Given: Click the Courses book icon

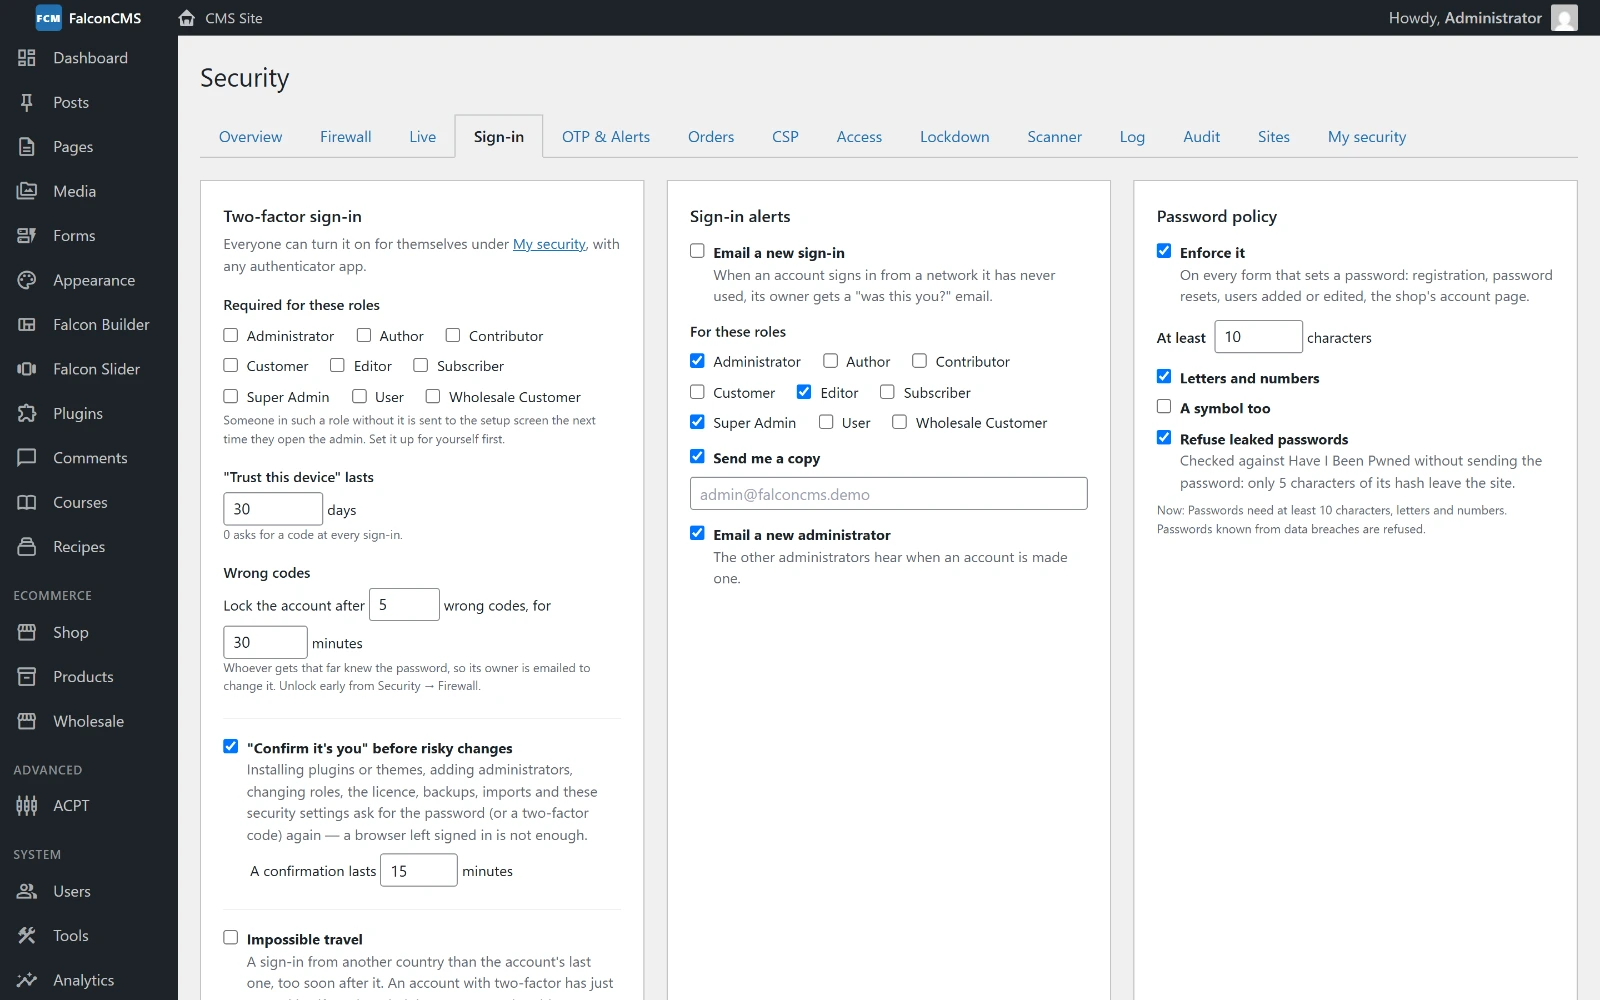Looking at the screenshot, I should 27,502.
